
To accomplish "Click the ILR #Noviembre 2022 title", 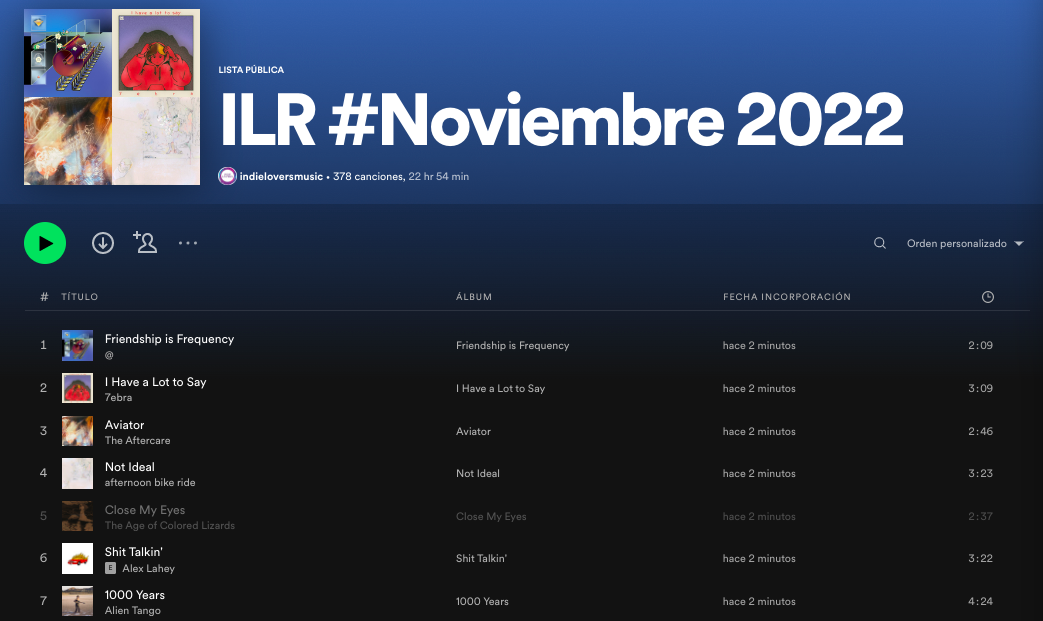I will [x=561, y=120].
